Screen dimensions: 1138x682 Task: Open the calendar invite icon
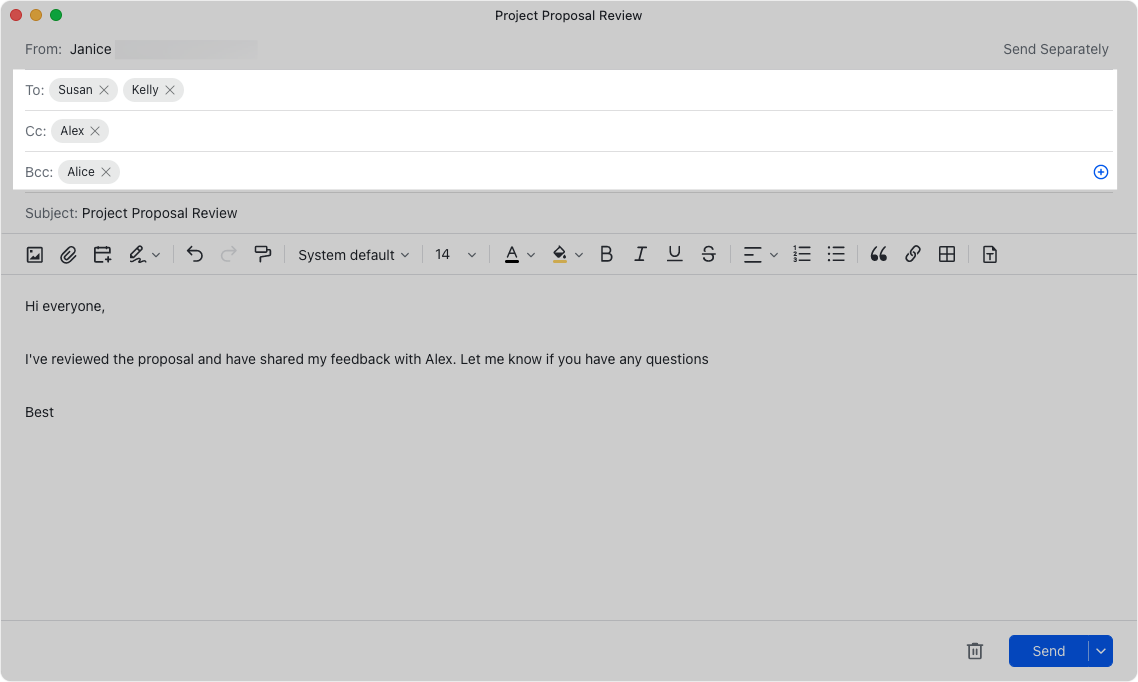[x=101, y=254]
